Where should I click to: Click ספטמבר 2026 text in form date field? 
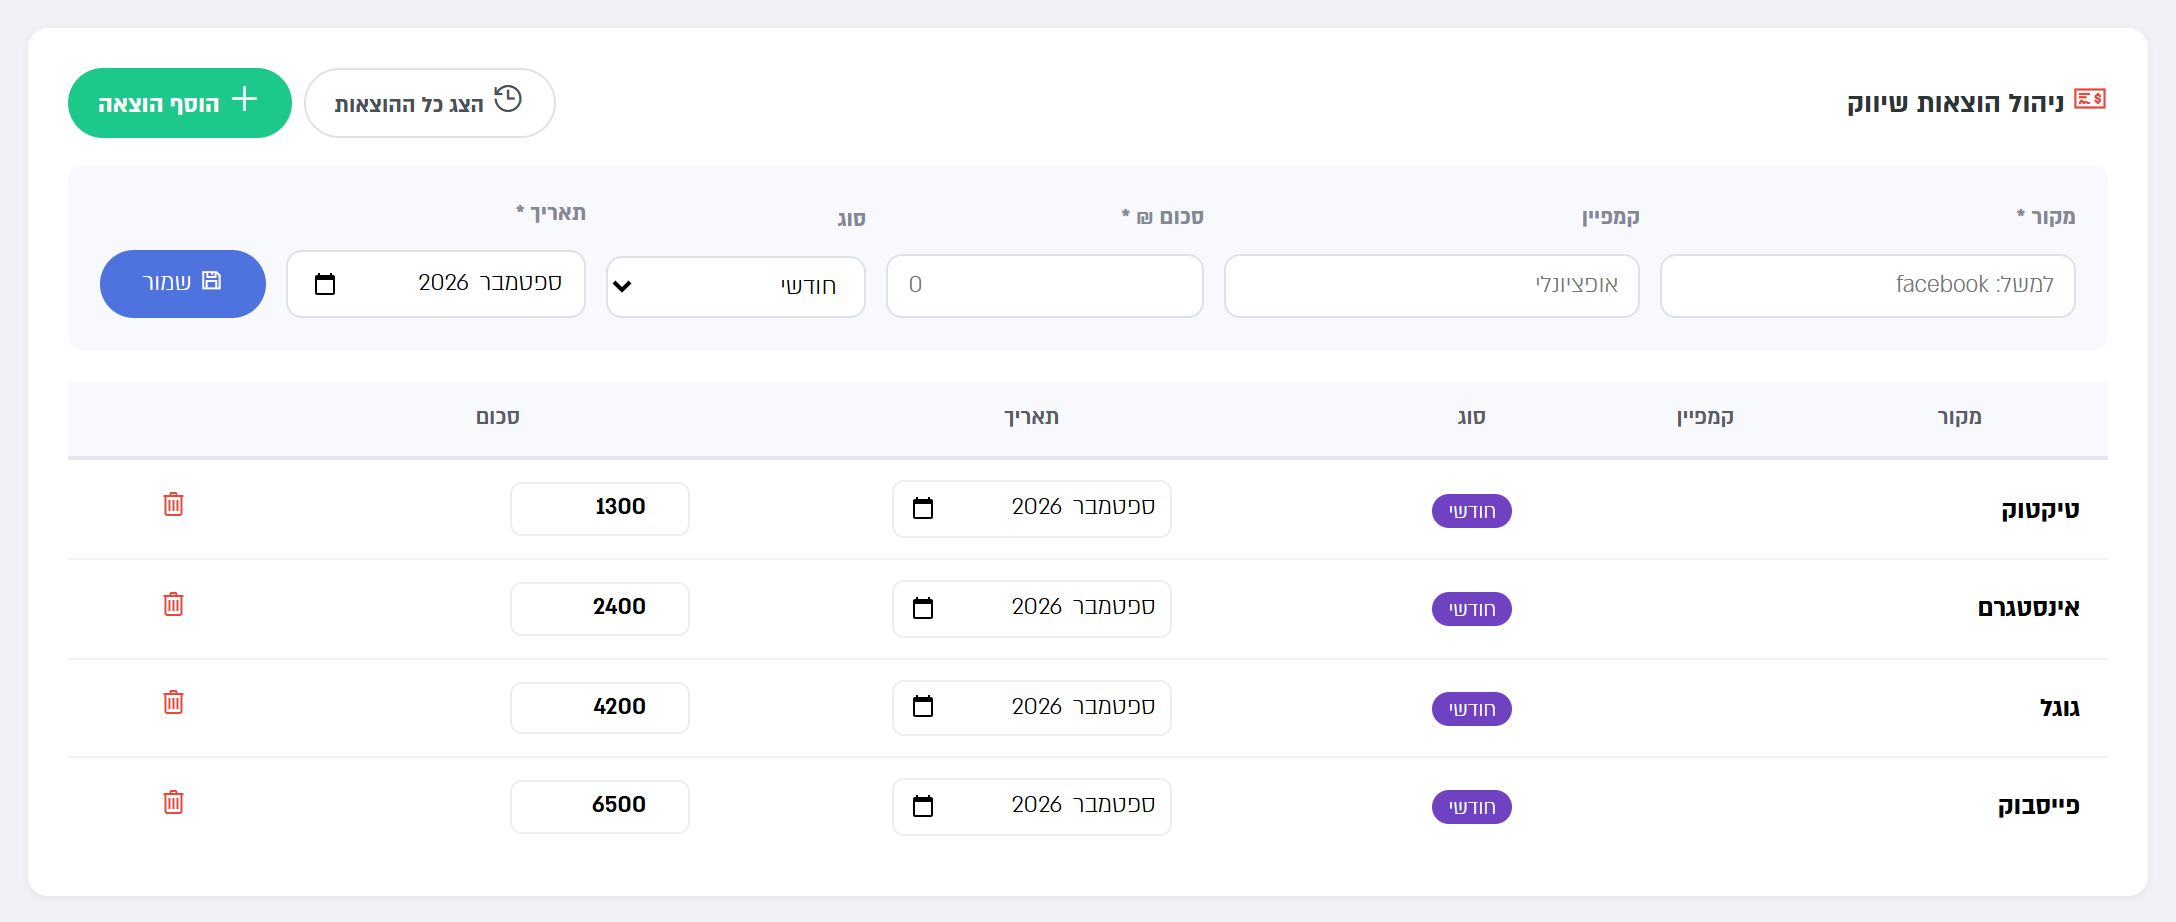pyautogui.click(x=490, y=283)
